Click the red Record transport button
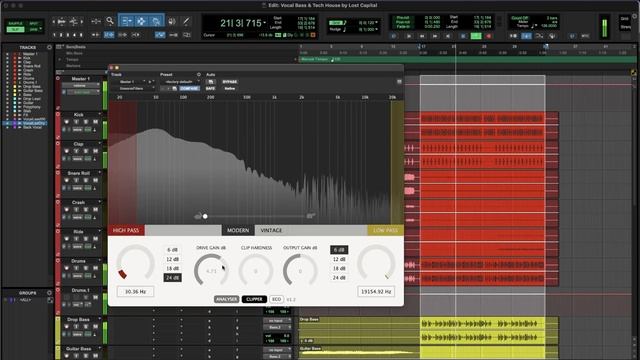This screenshot has height=360, width=640. [489, 36]
